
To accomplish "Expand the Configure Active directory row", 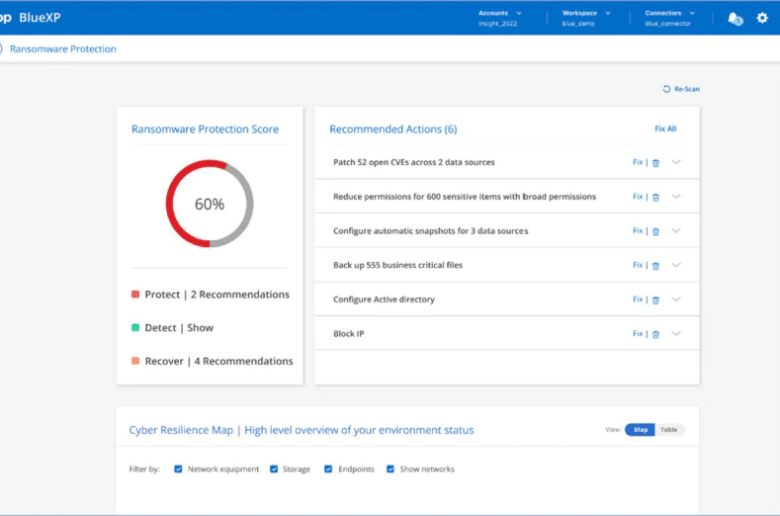I will pyautogui.click(x=676, y=299).
